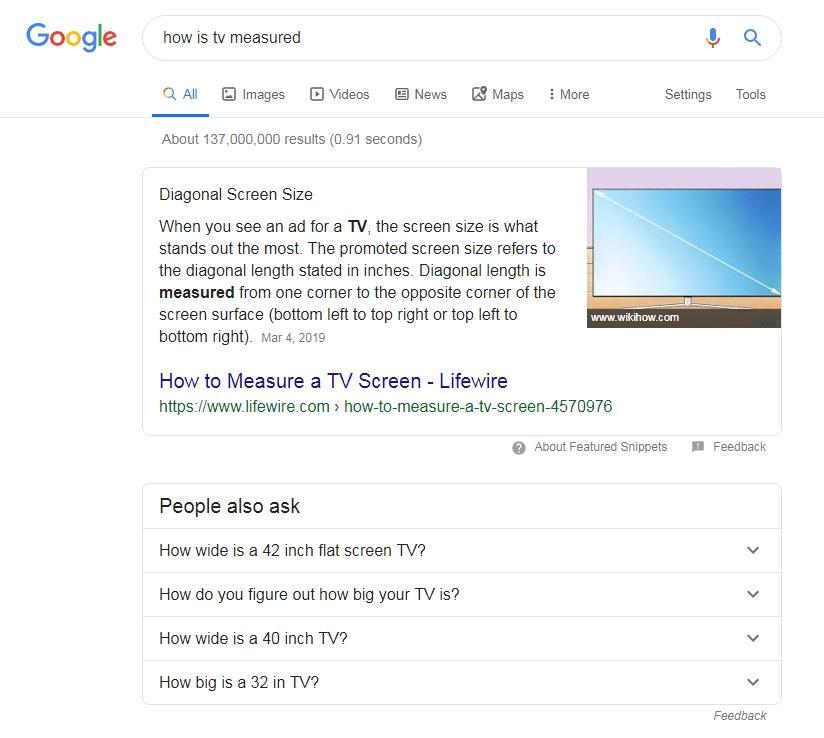Screen dimensions: 824x738
Task: Click chevron for the 42 inch question
Action: coord(753,550)
